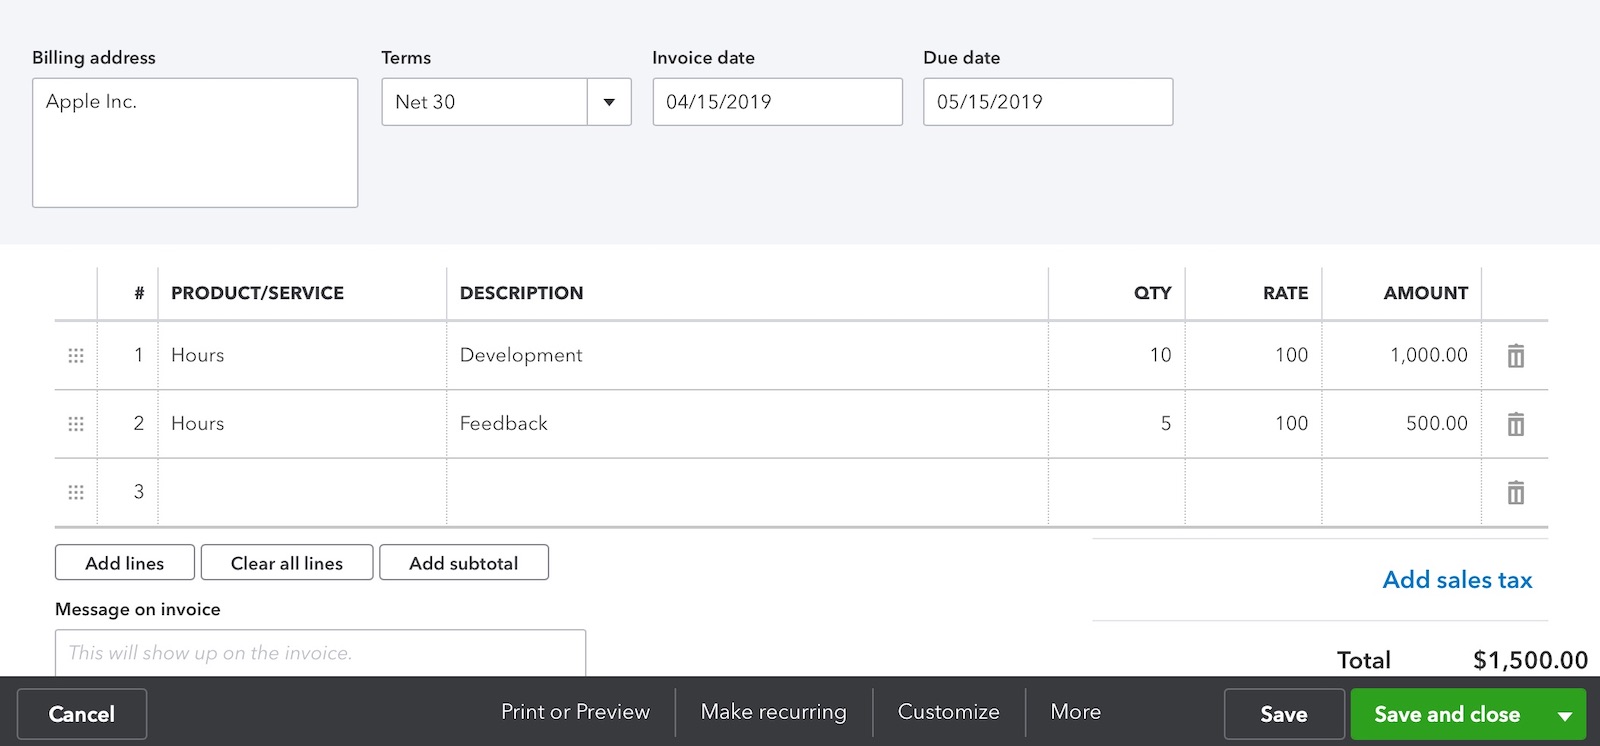Open the Terms dropdown arrow
The image size is (1600, 746).
(609, 102)
